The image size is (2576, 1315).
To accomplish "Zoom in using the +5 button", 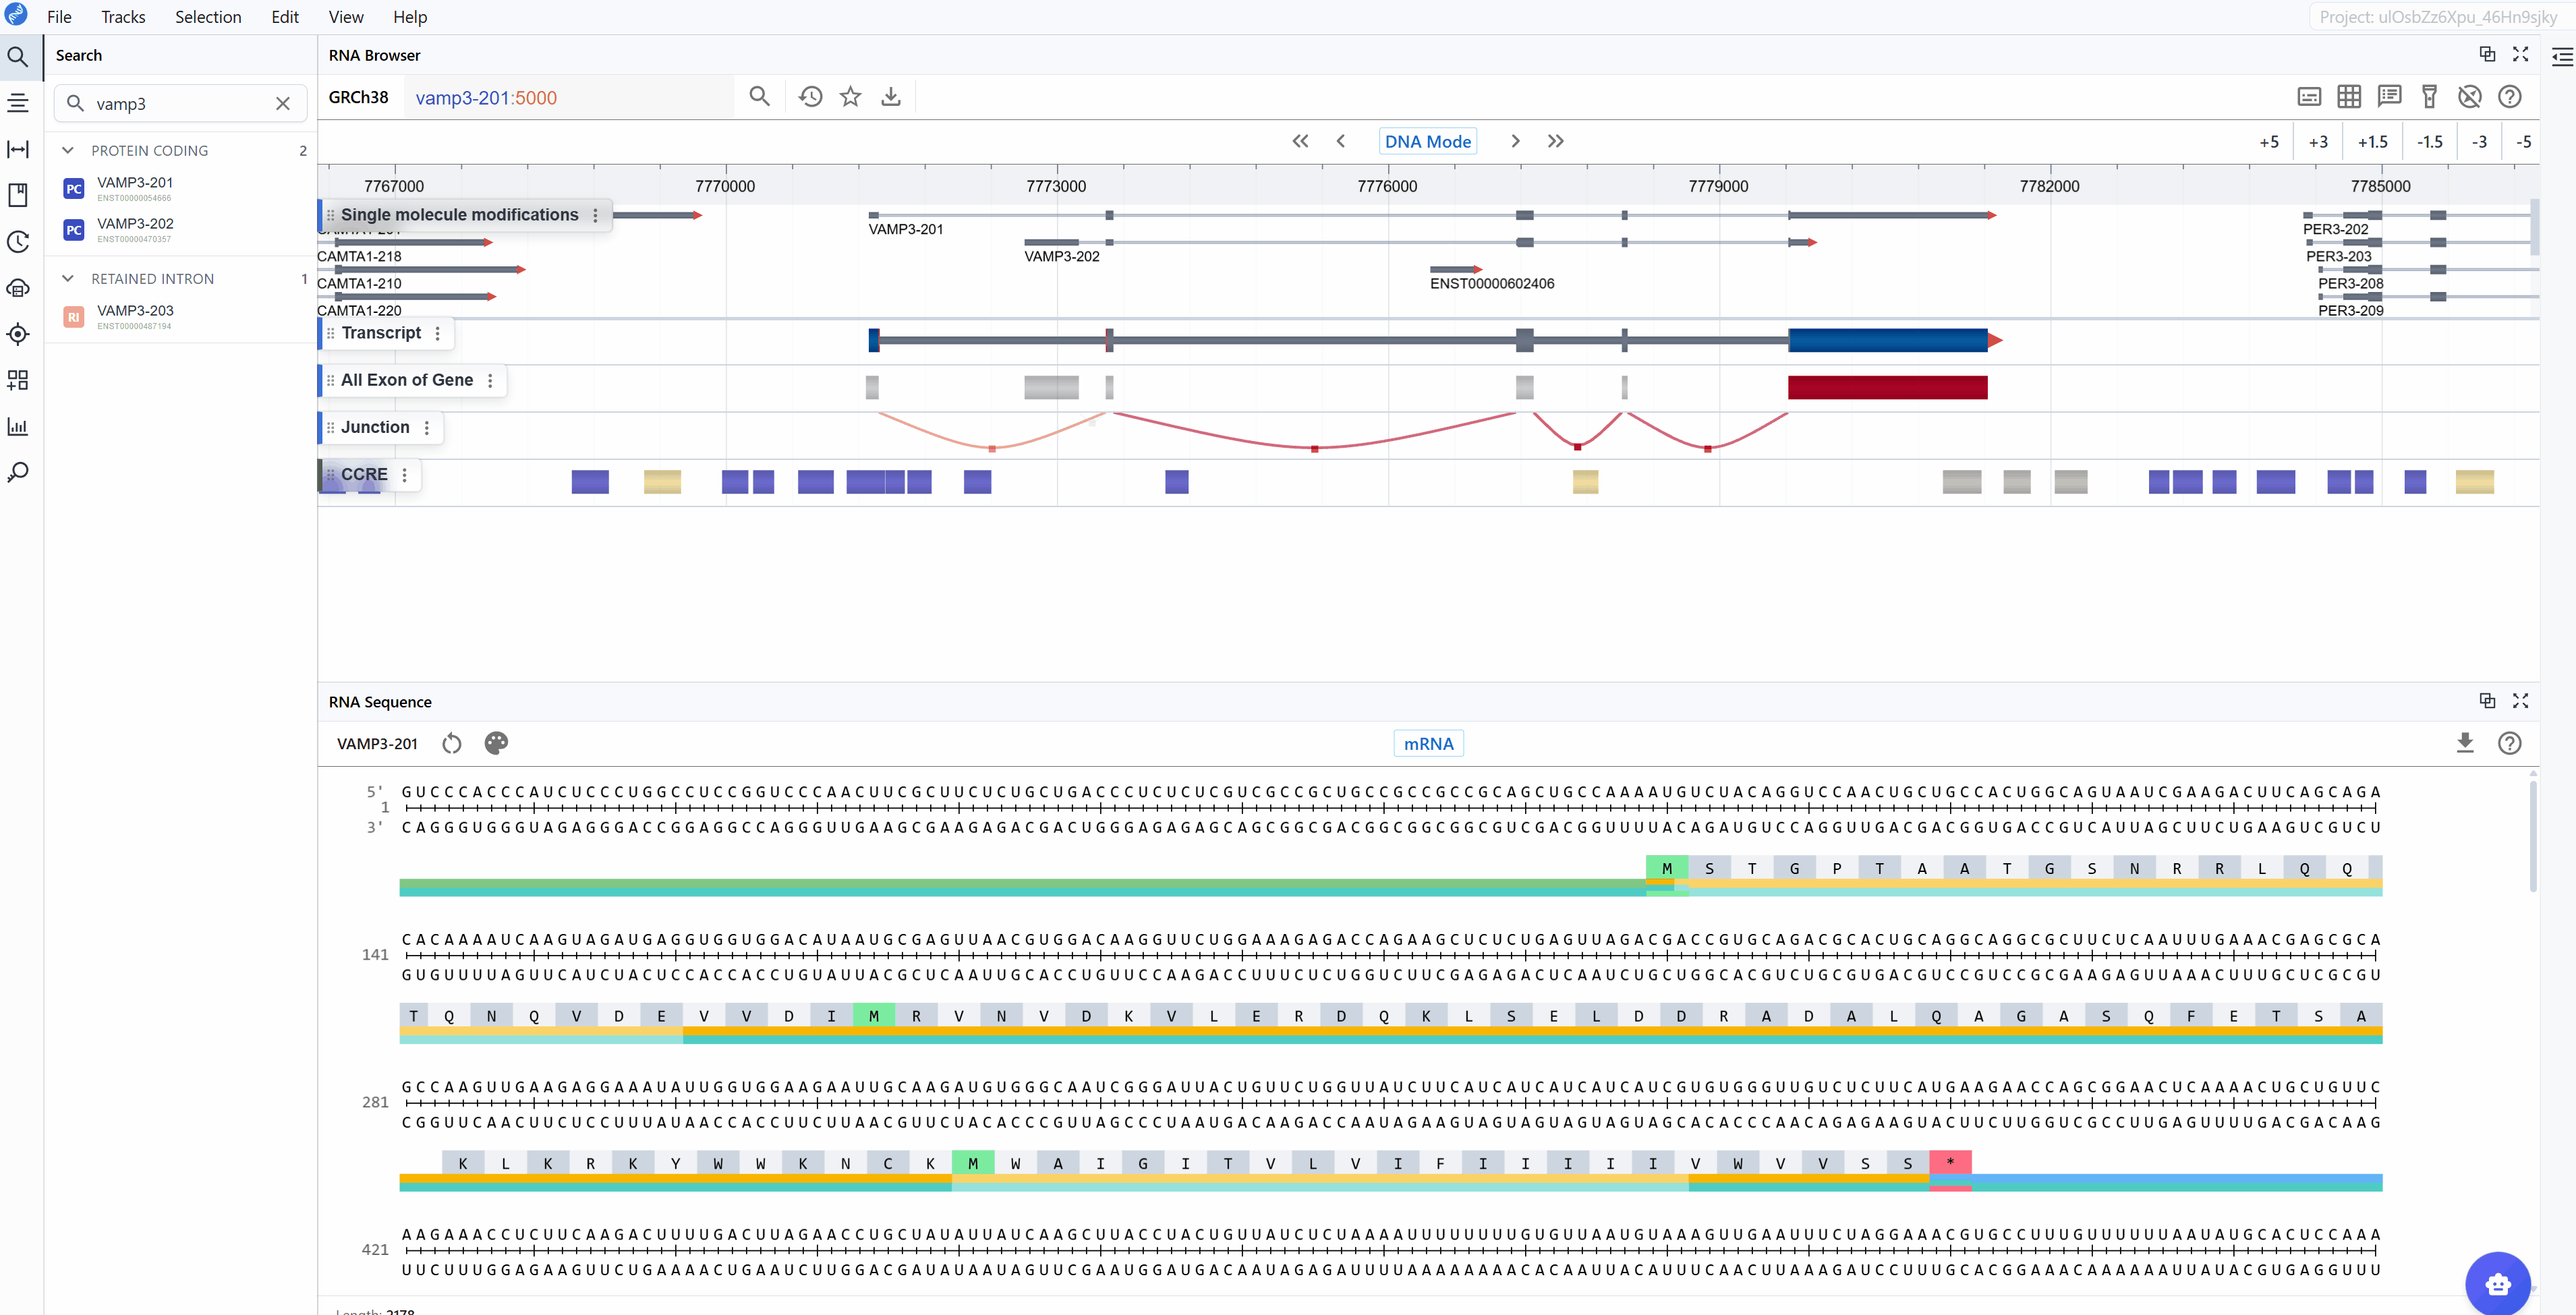I will click(2268, 142).
